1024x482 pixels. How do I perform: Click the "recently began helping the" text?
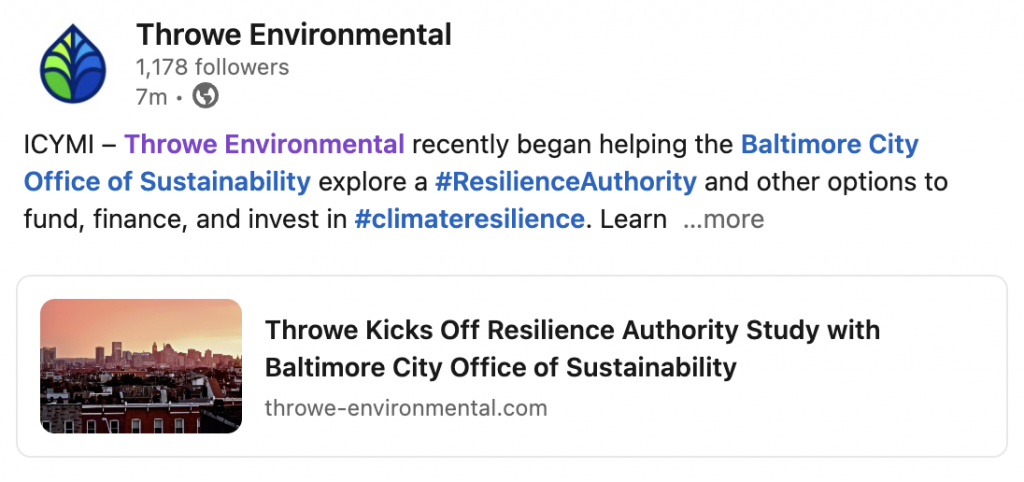pyautogui.click(x=572, y=145)
